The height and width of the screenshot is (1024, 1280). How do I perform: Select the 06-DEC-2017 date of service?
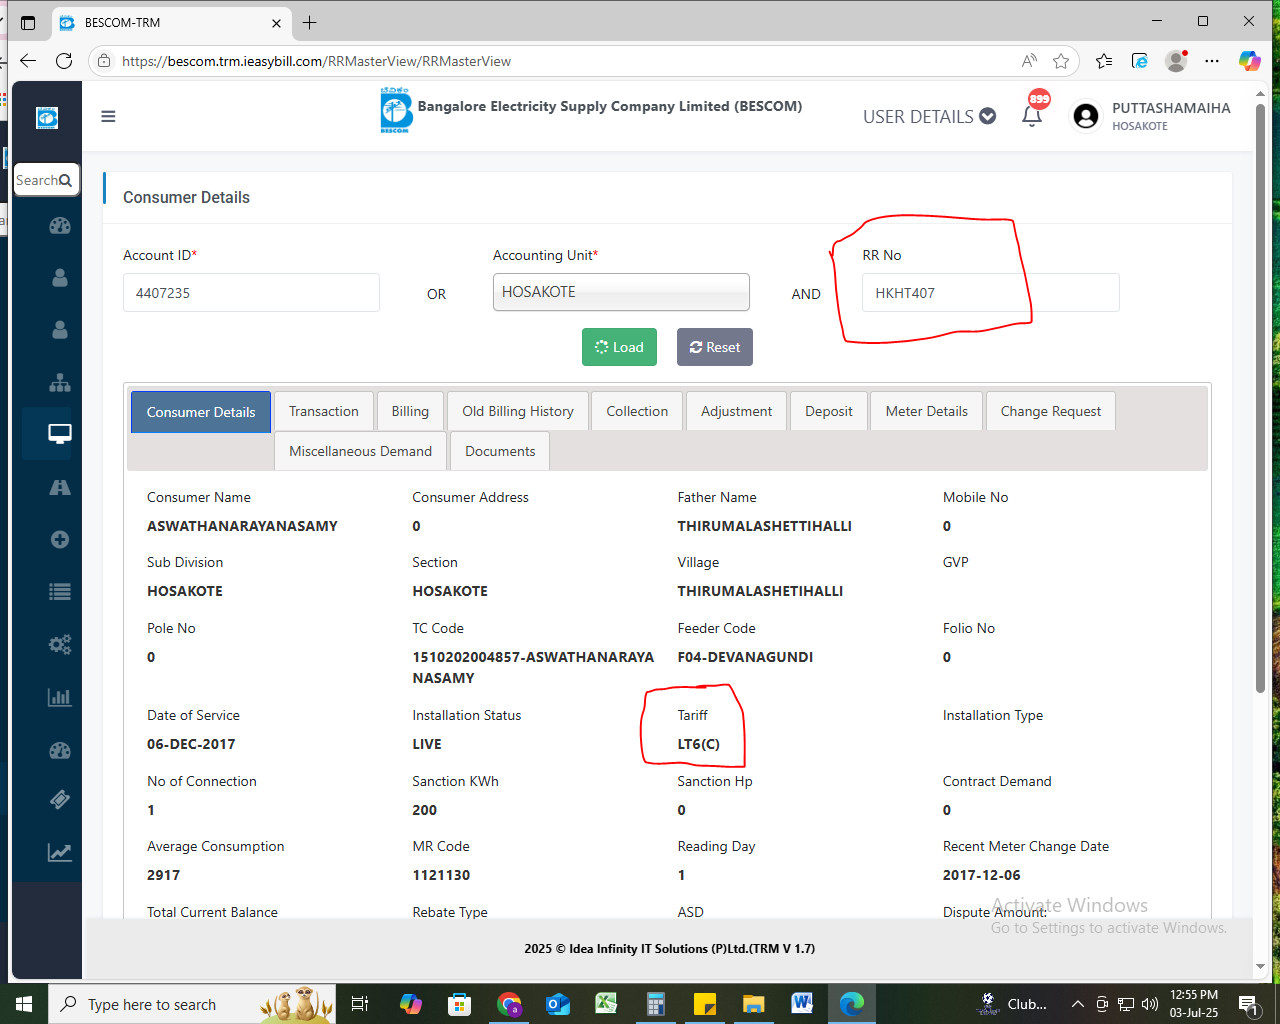pyautogui.click(x=191, y=744)
